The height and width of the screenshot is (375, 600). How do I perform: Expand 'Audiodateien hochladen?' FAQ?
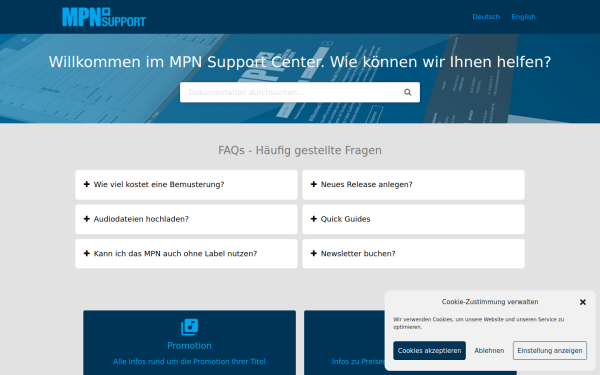point(186,219)
